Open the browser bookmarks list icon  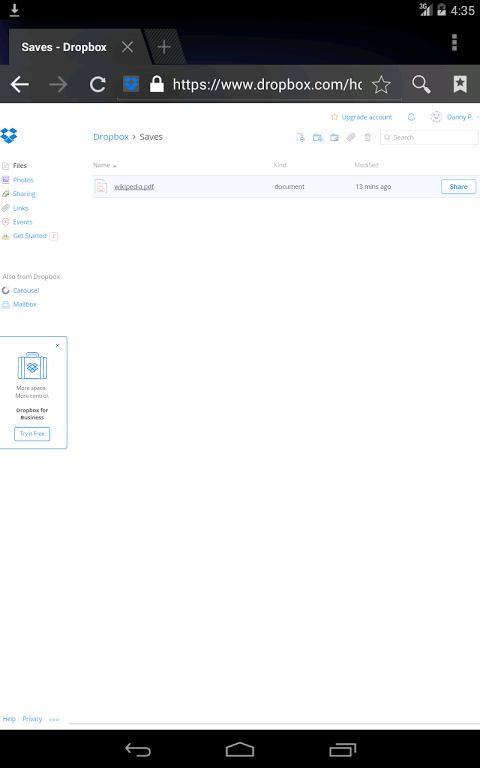460,84
